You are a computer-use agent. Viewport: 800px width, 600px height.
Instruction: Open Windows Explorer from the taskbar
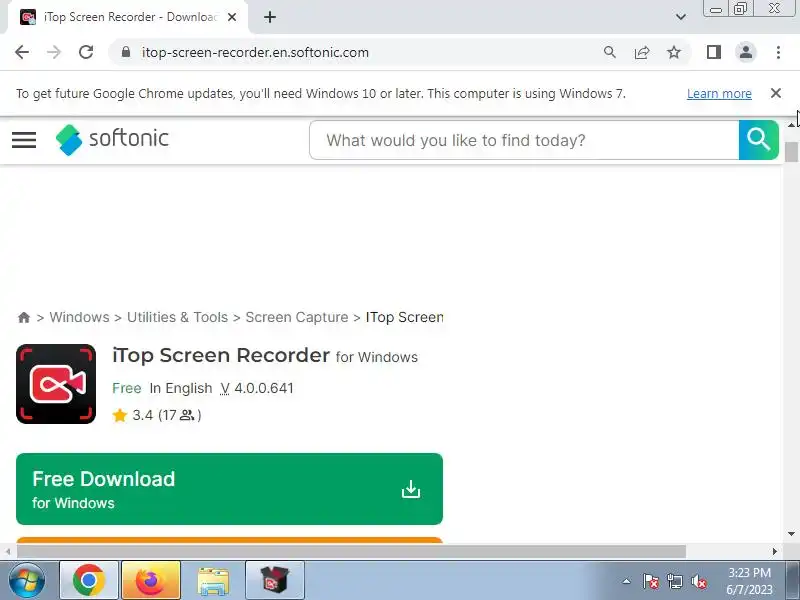213,581
